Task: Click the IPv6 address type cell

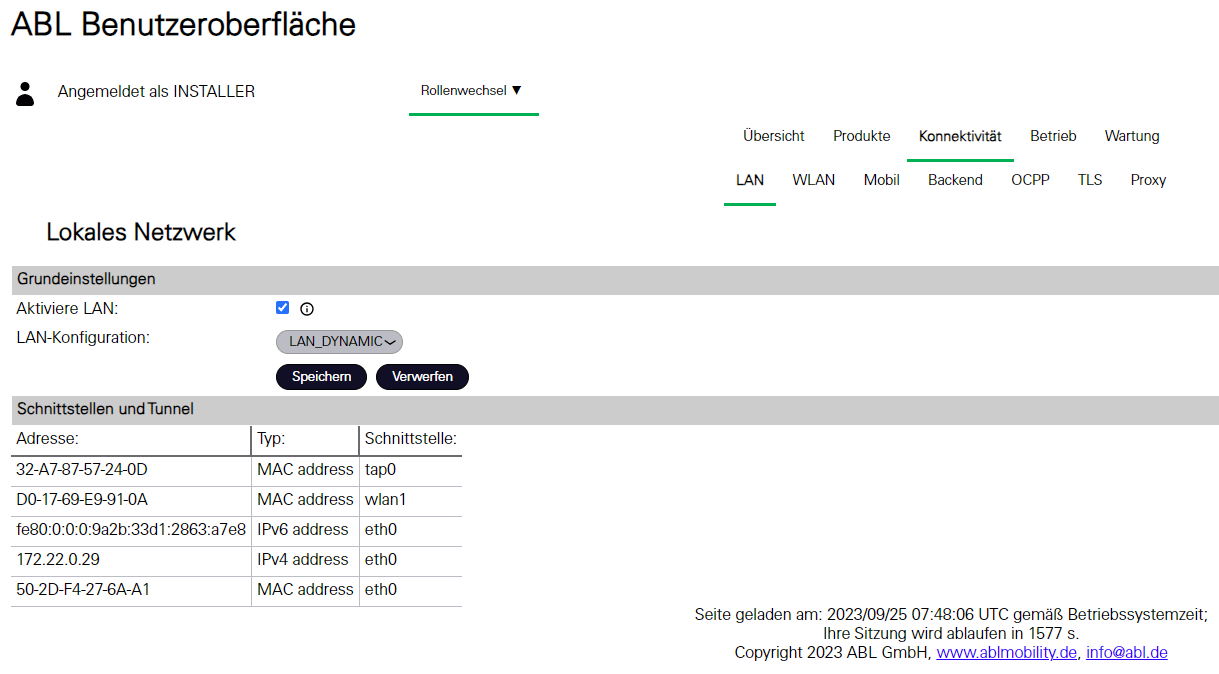Action: pos(305,529)
